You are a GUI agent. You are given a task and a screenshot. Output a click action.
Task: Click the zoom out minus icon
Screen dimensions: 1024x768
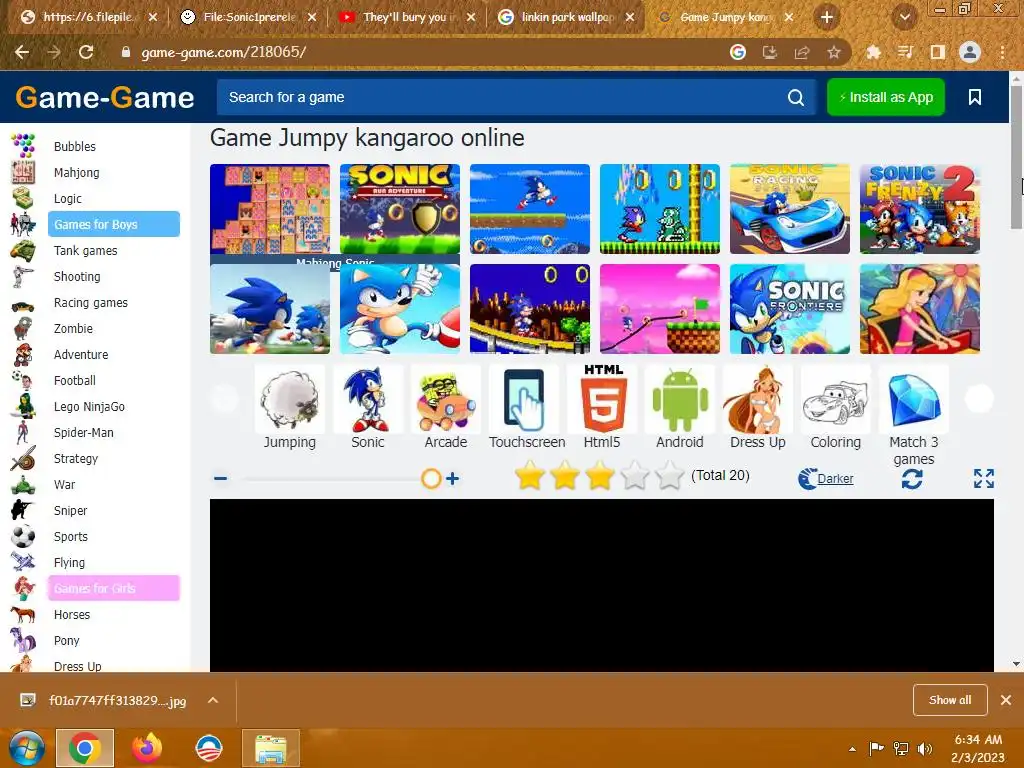pyautogui.click(x=221, y=479)
